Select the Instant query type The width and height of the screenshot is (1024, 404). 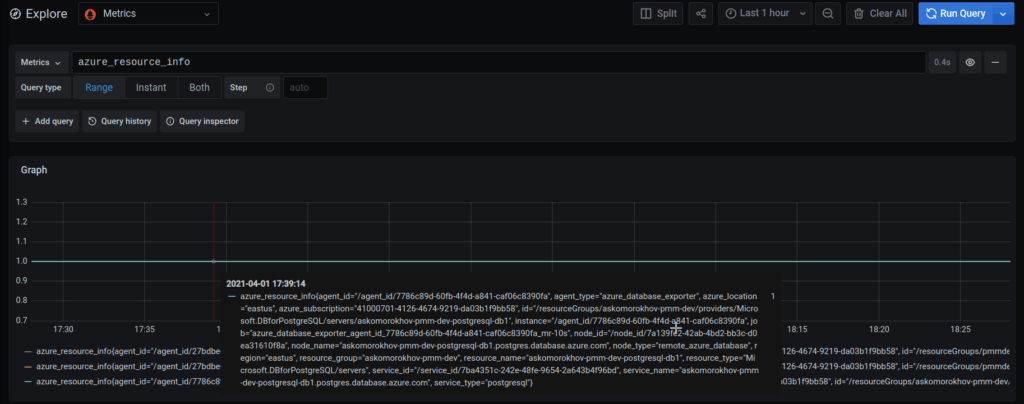coord(151,88)
